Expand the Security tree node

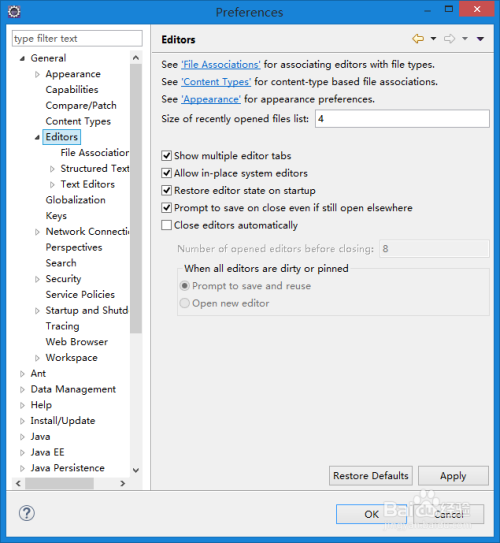click(37, 279)
